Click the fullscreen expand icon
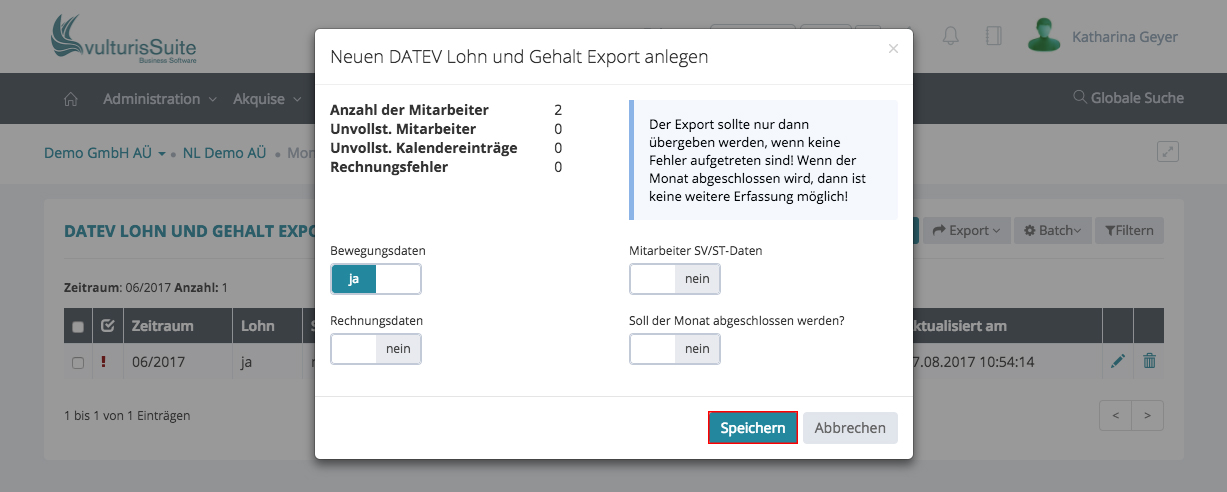 [x=1168, y=152]
